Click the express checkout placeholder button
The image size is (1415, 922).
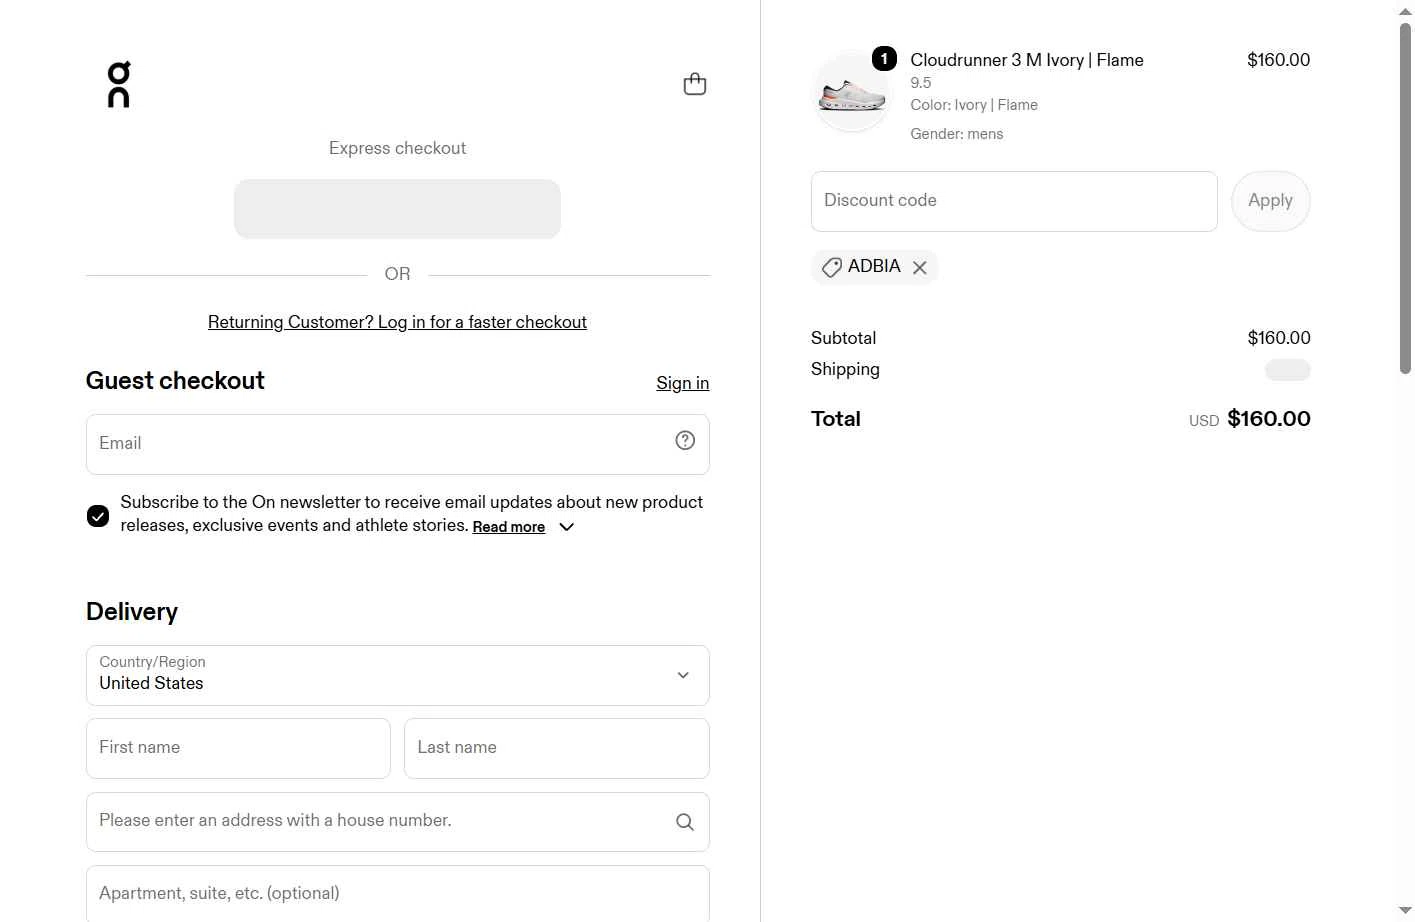coord(397,209)
